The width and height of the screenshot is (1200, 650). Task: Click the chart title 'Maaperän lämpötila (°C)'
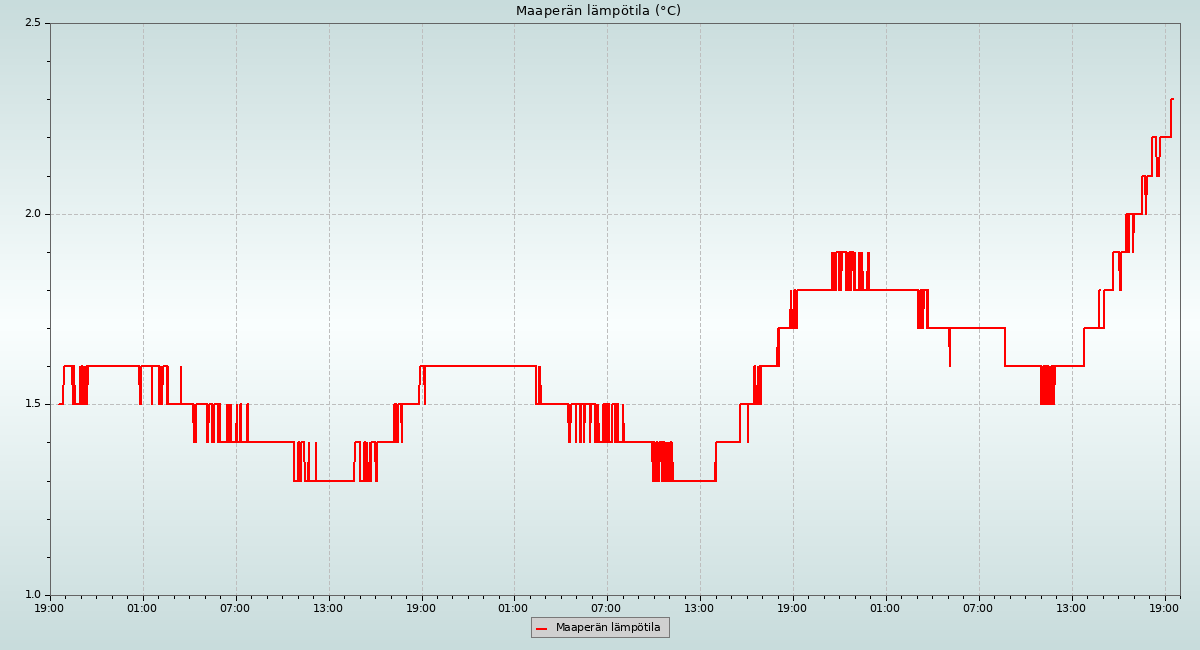coord(598,11)
